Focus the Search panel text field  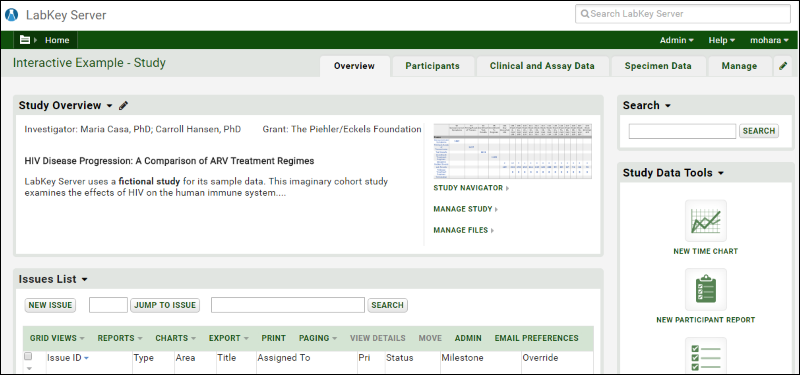[x=682, y=131]
